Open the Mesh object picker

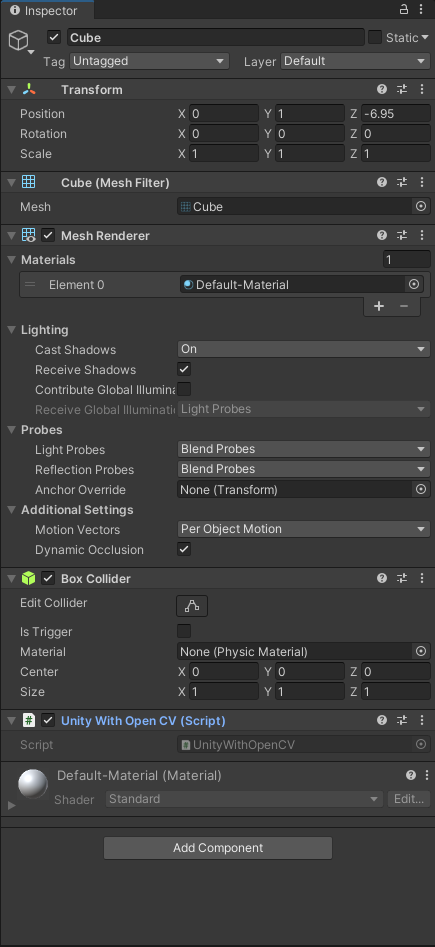point(421,207)
